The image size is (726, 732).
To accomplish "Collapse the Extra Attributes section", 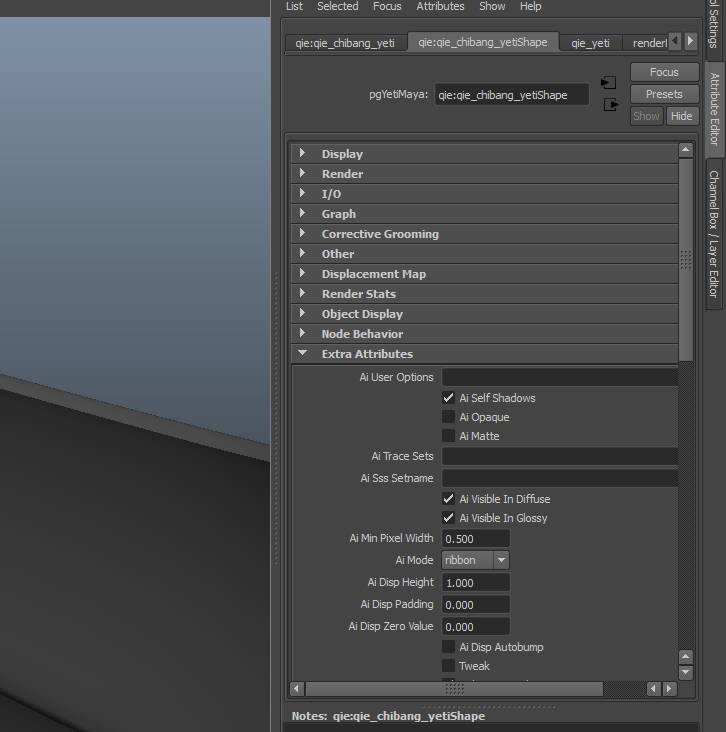I will (x=484, y=354).
